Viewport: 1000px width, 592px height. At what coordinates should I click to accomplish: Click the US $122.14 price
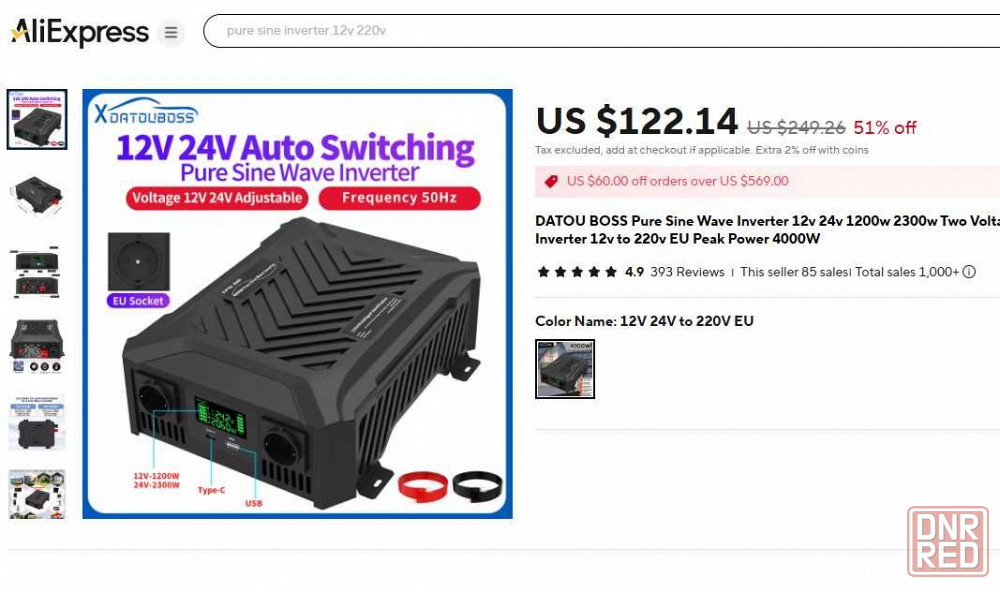click(636, 121)
